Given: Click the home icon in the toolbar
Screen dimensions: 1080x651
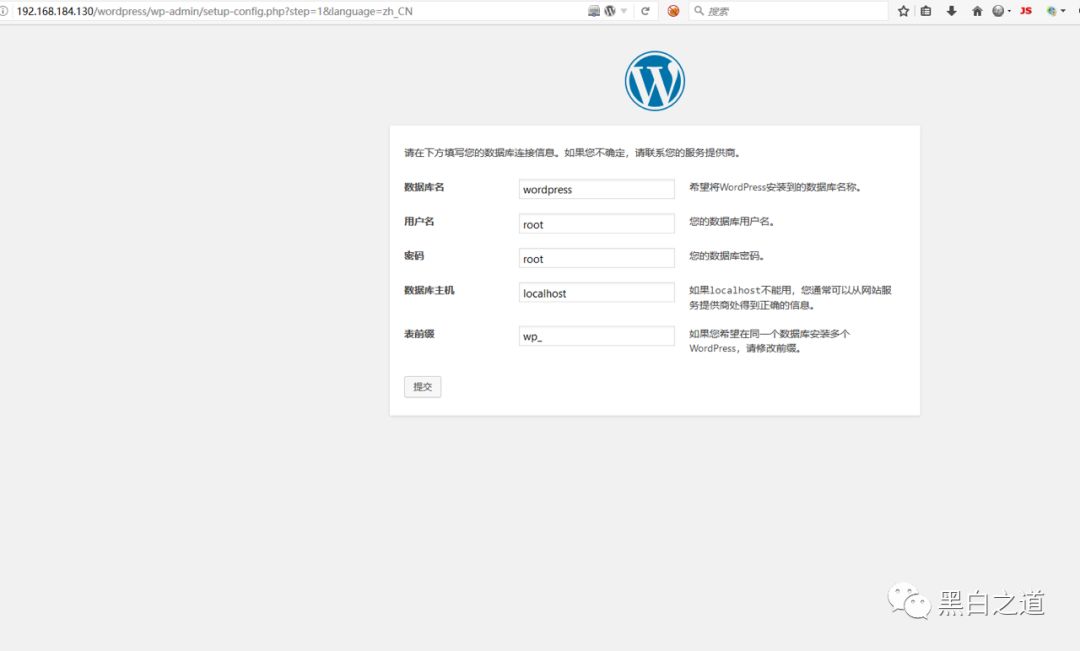Looking at the screenshot, I should point(977,11).
